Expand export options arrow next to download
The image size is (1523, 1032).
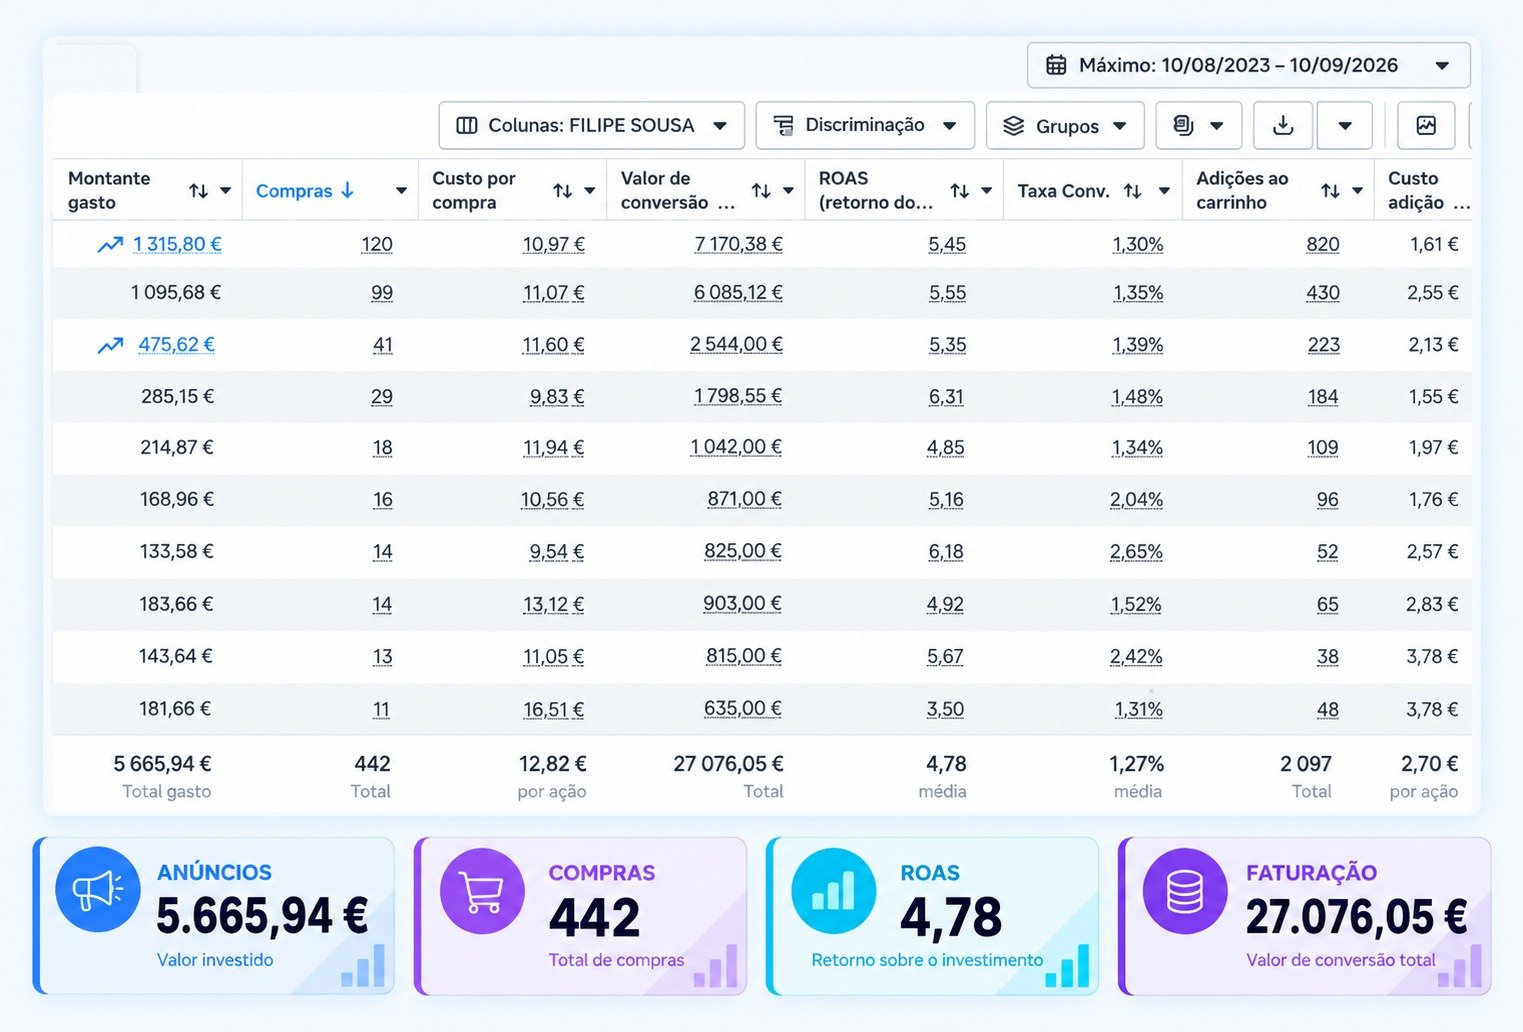pyautogui.click(x=1345, y=126)
